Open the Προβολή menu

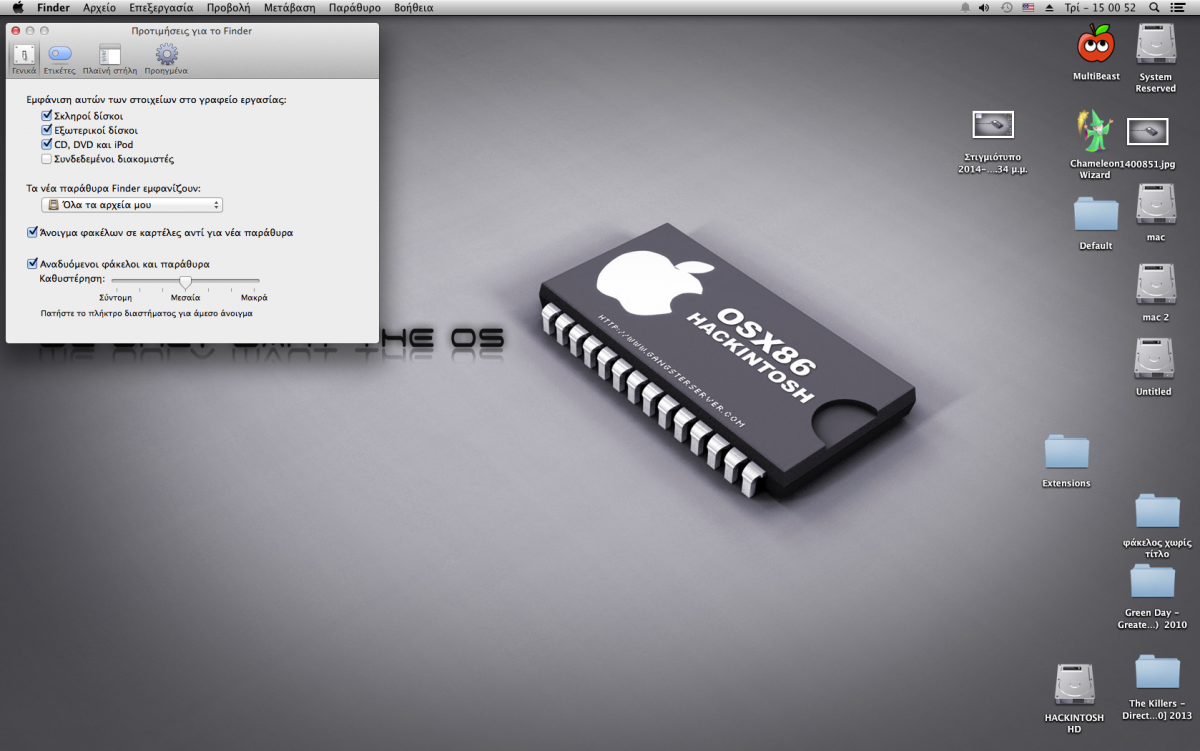(x=229, y=7)
